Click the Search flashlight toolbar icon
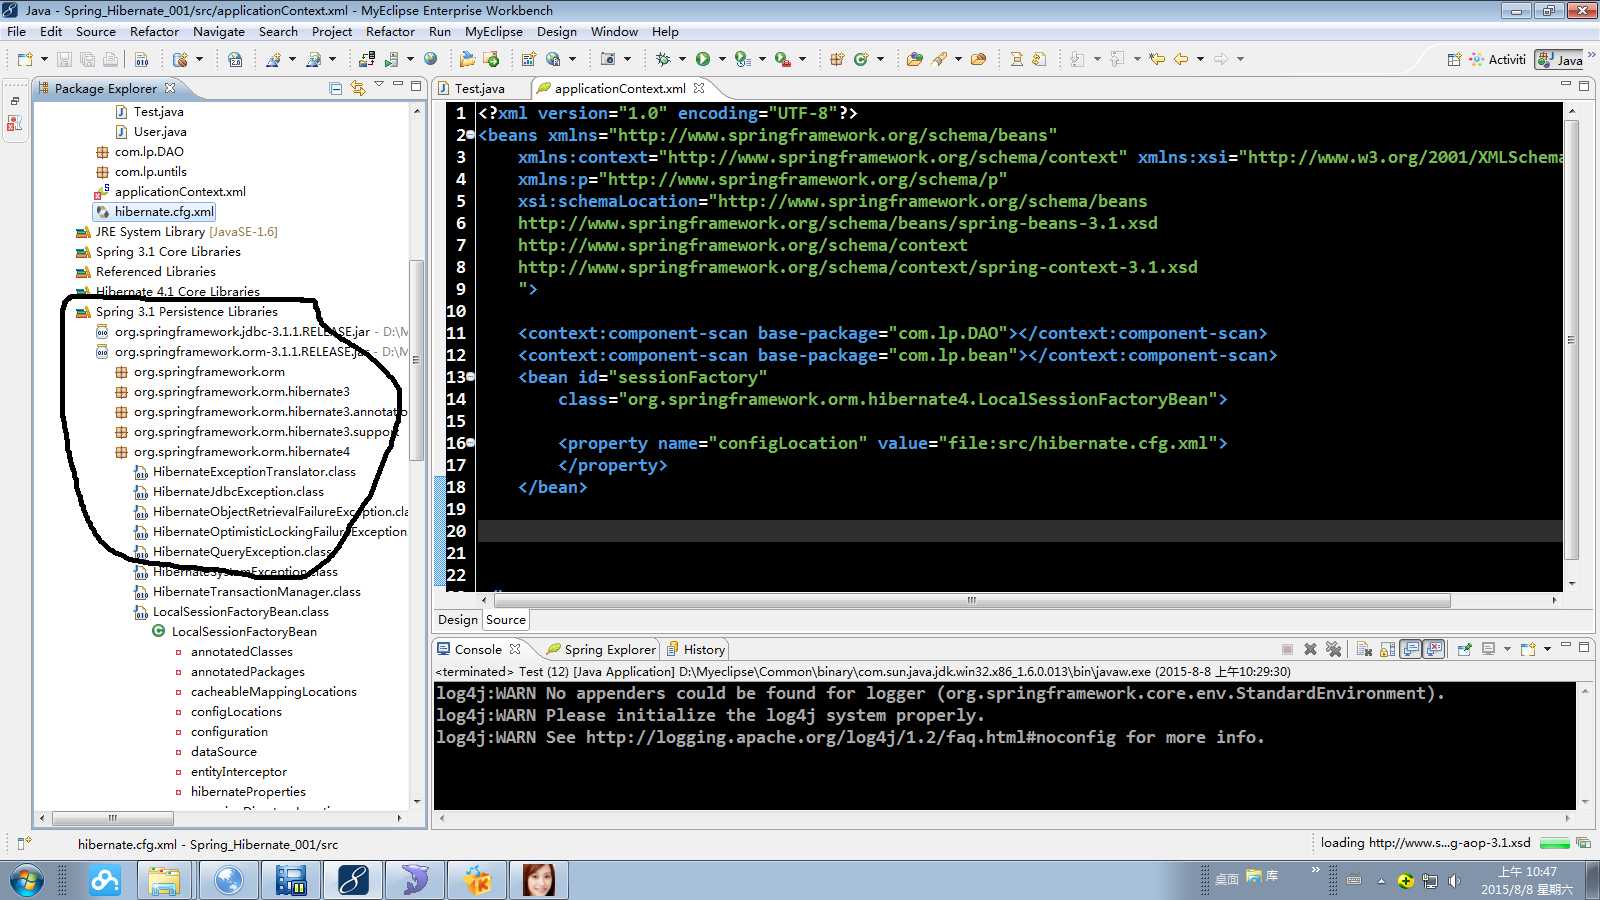This screenshot has width=1600, height=900. coord(939,59)
